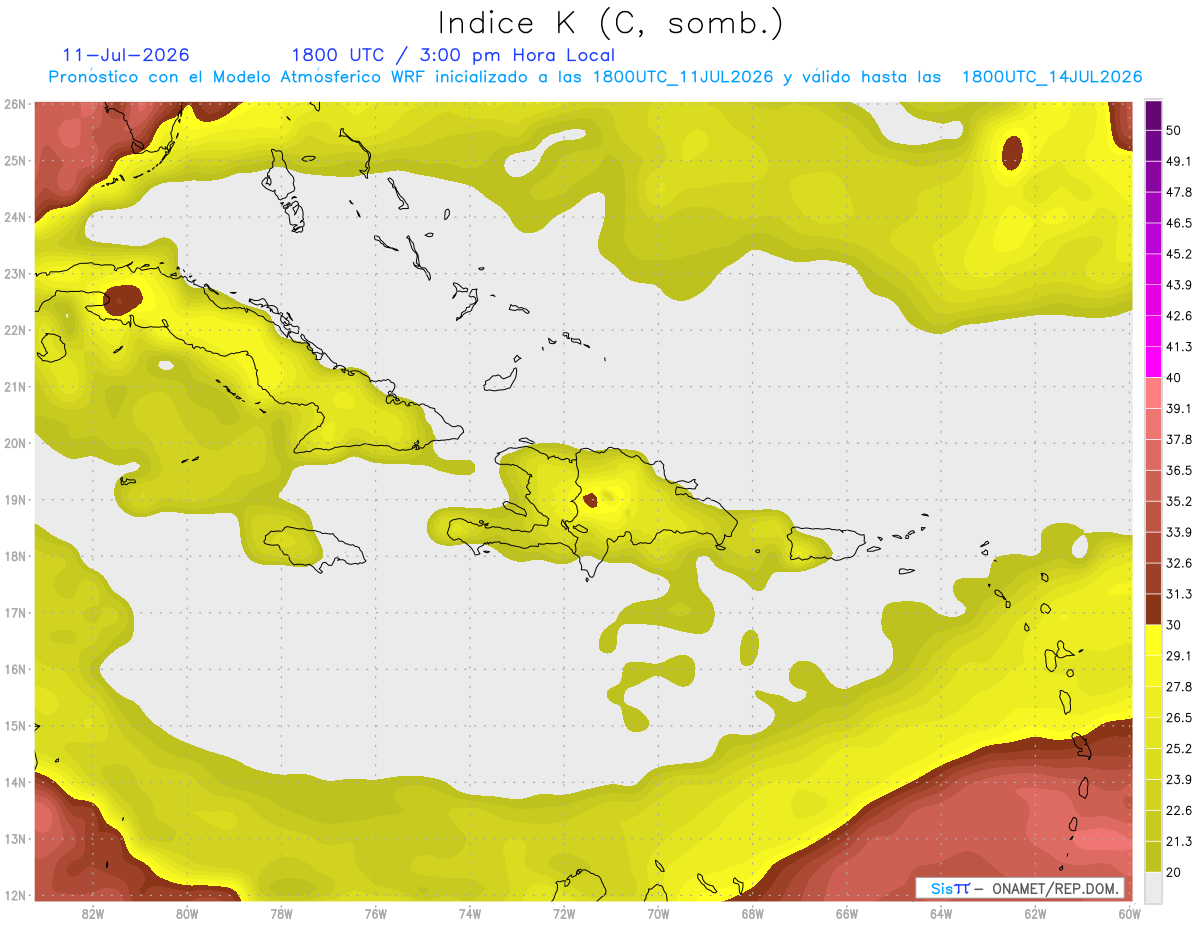1200x927 pixels.
Task: Click the gray swatch below 20 on legend
Action: pos(1153,886)
